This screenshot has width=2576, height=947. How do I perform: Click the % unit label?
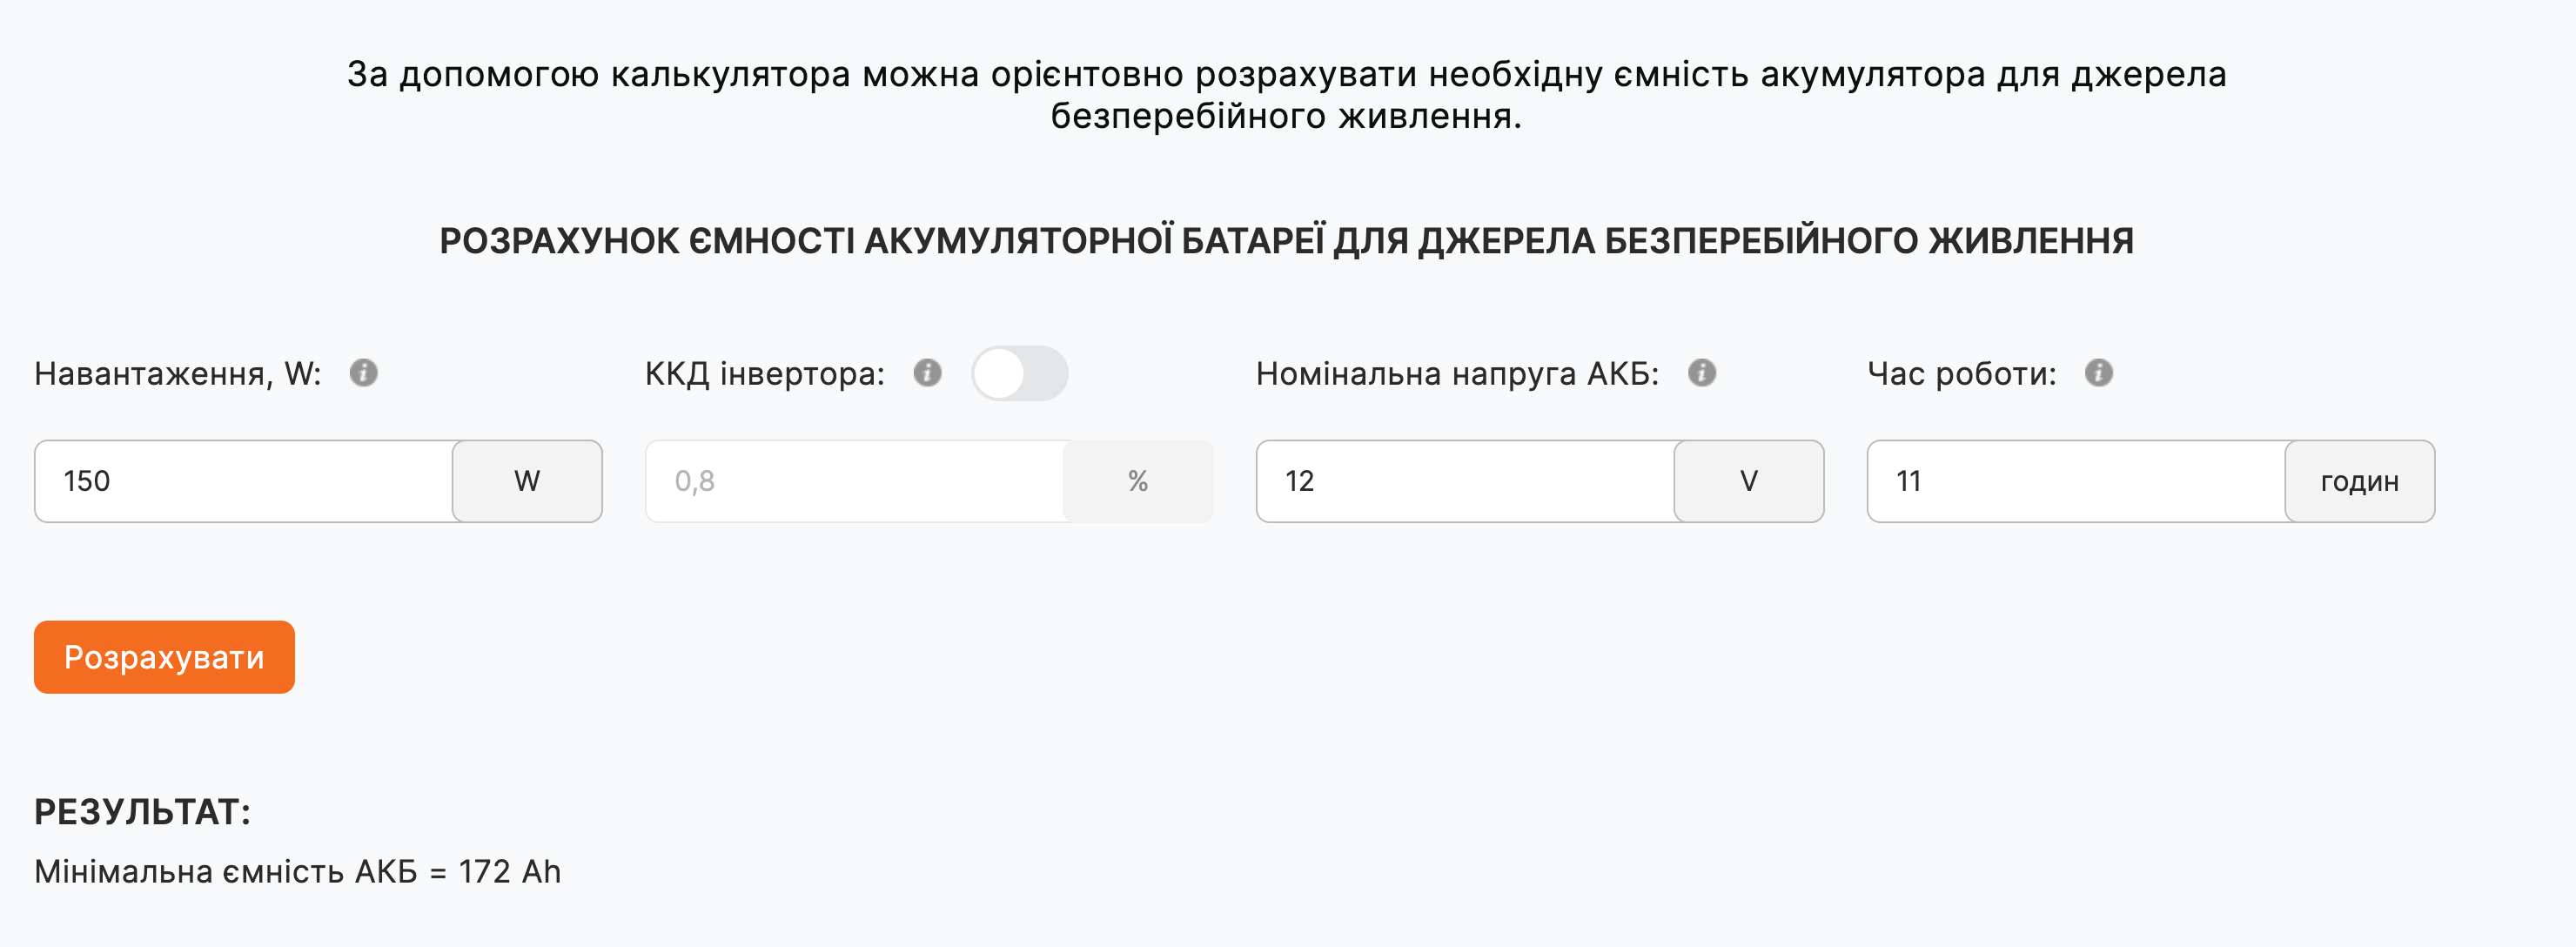point(1138,481)
